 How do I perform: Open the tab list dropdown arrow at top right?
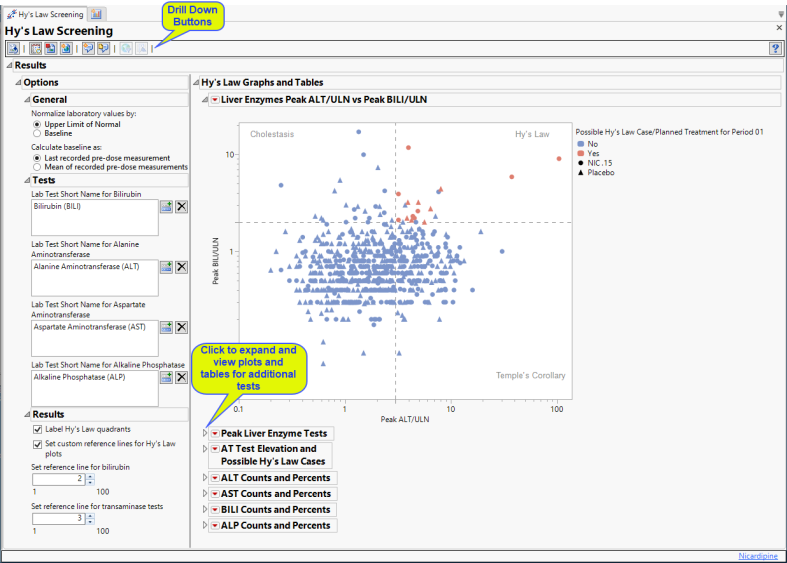[x=780, y=14]
